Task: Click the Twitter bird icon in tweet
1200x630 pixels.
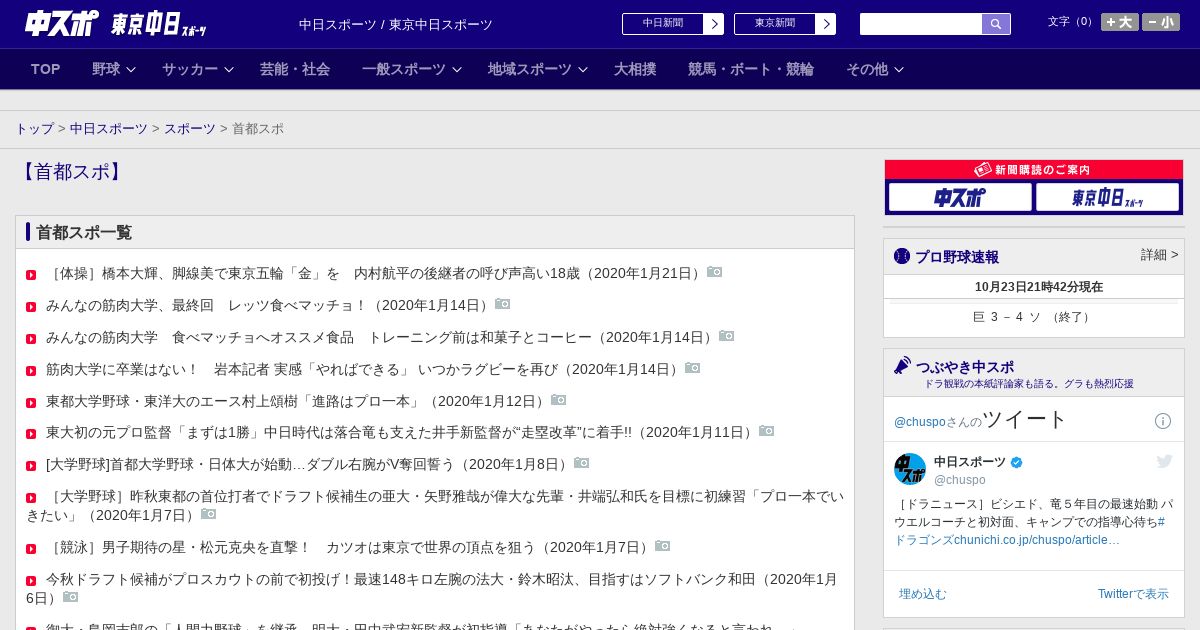Action: click(1164, 461)
